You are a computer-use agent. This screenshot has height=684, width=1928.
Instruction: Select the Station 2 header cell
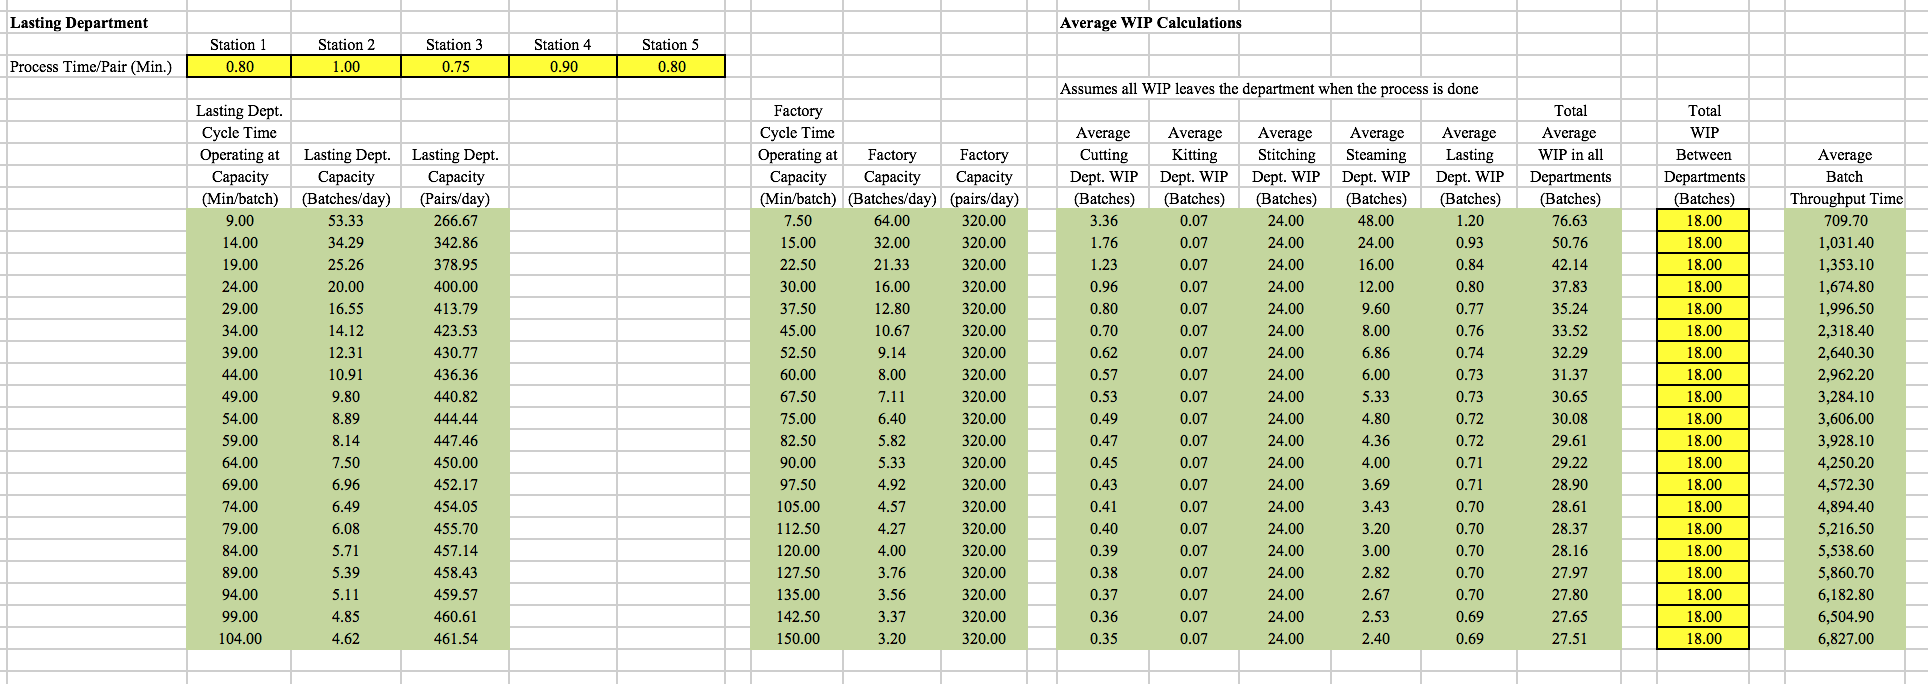[346, 44]
